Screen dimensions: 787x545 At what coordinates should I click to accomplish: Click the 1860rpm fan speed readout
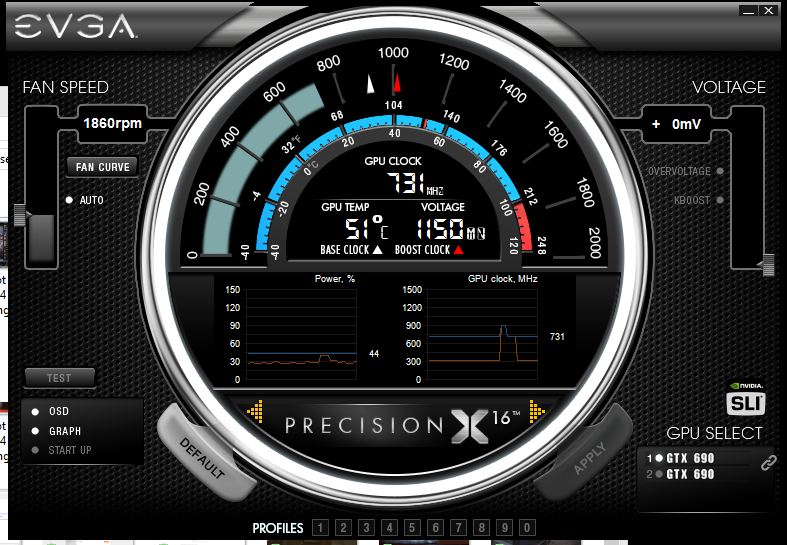pyautogui.click(x=112, y=123)
